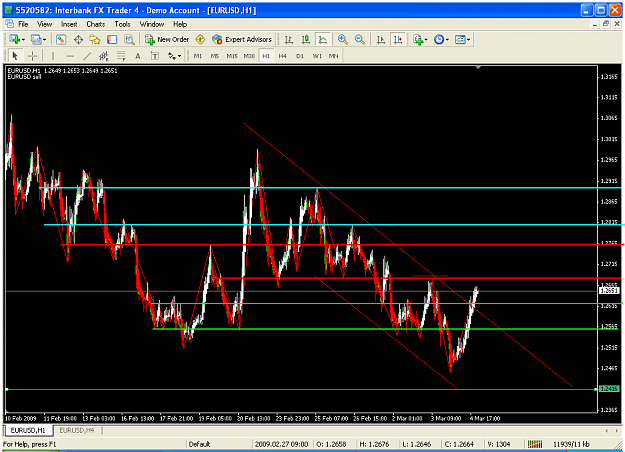Screen dimensions: 625x452
Task: Click the '11939/11 kb' traffic entry
Action: pos(571,444)
